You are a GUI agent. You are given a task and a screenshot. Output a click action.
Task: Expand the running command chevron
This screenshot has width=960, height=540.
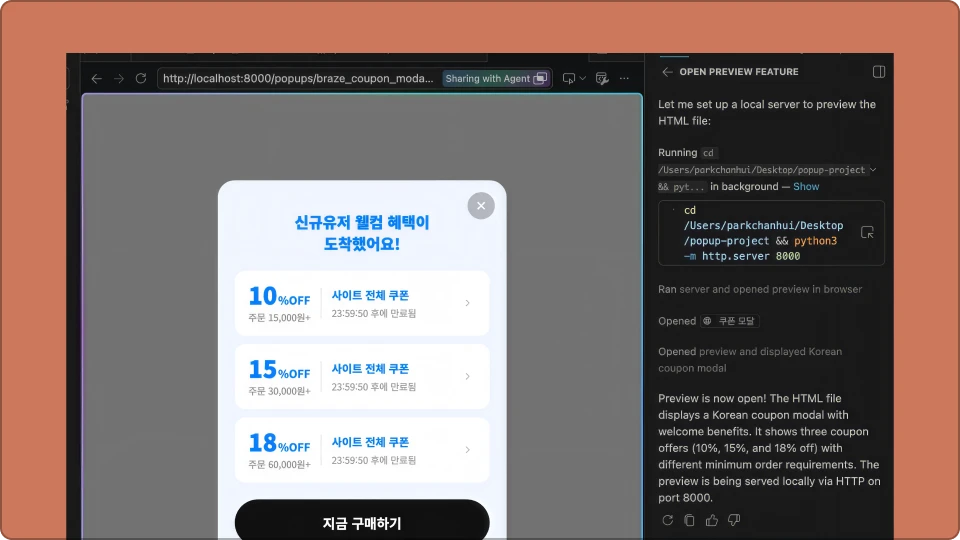point(873,170)
